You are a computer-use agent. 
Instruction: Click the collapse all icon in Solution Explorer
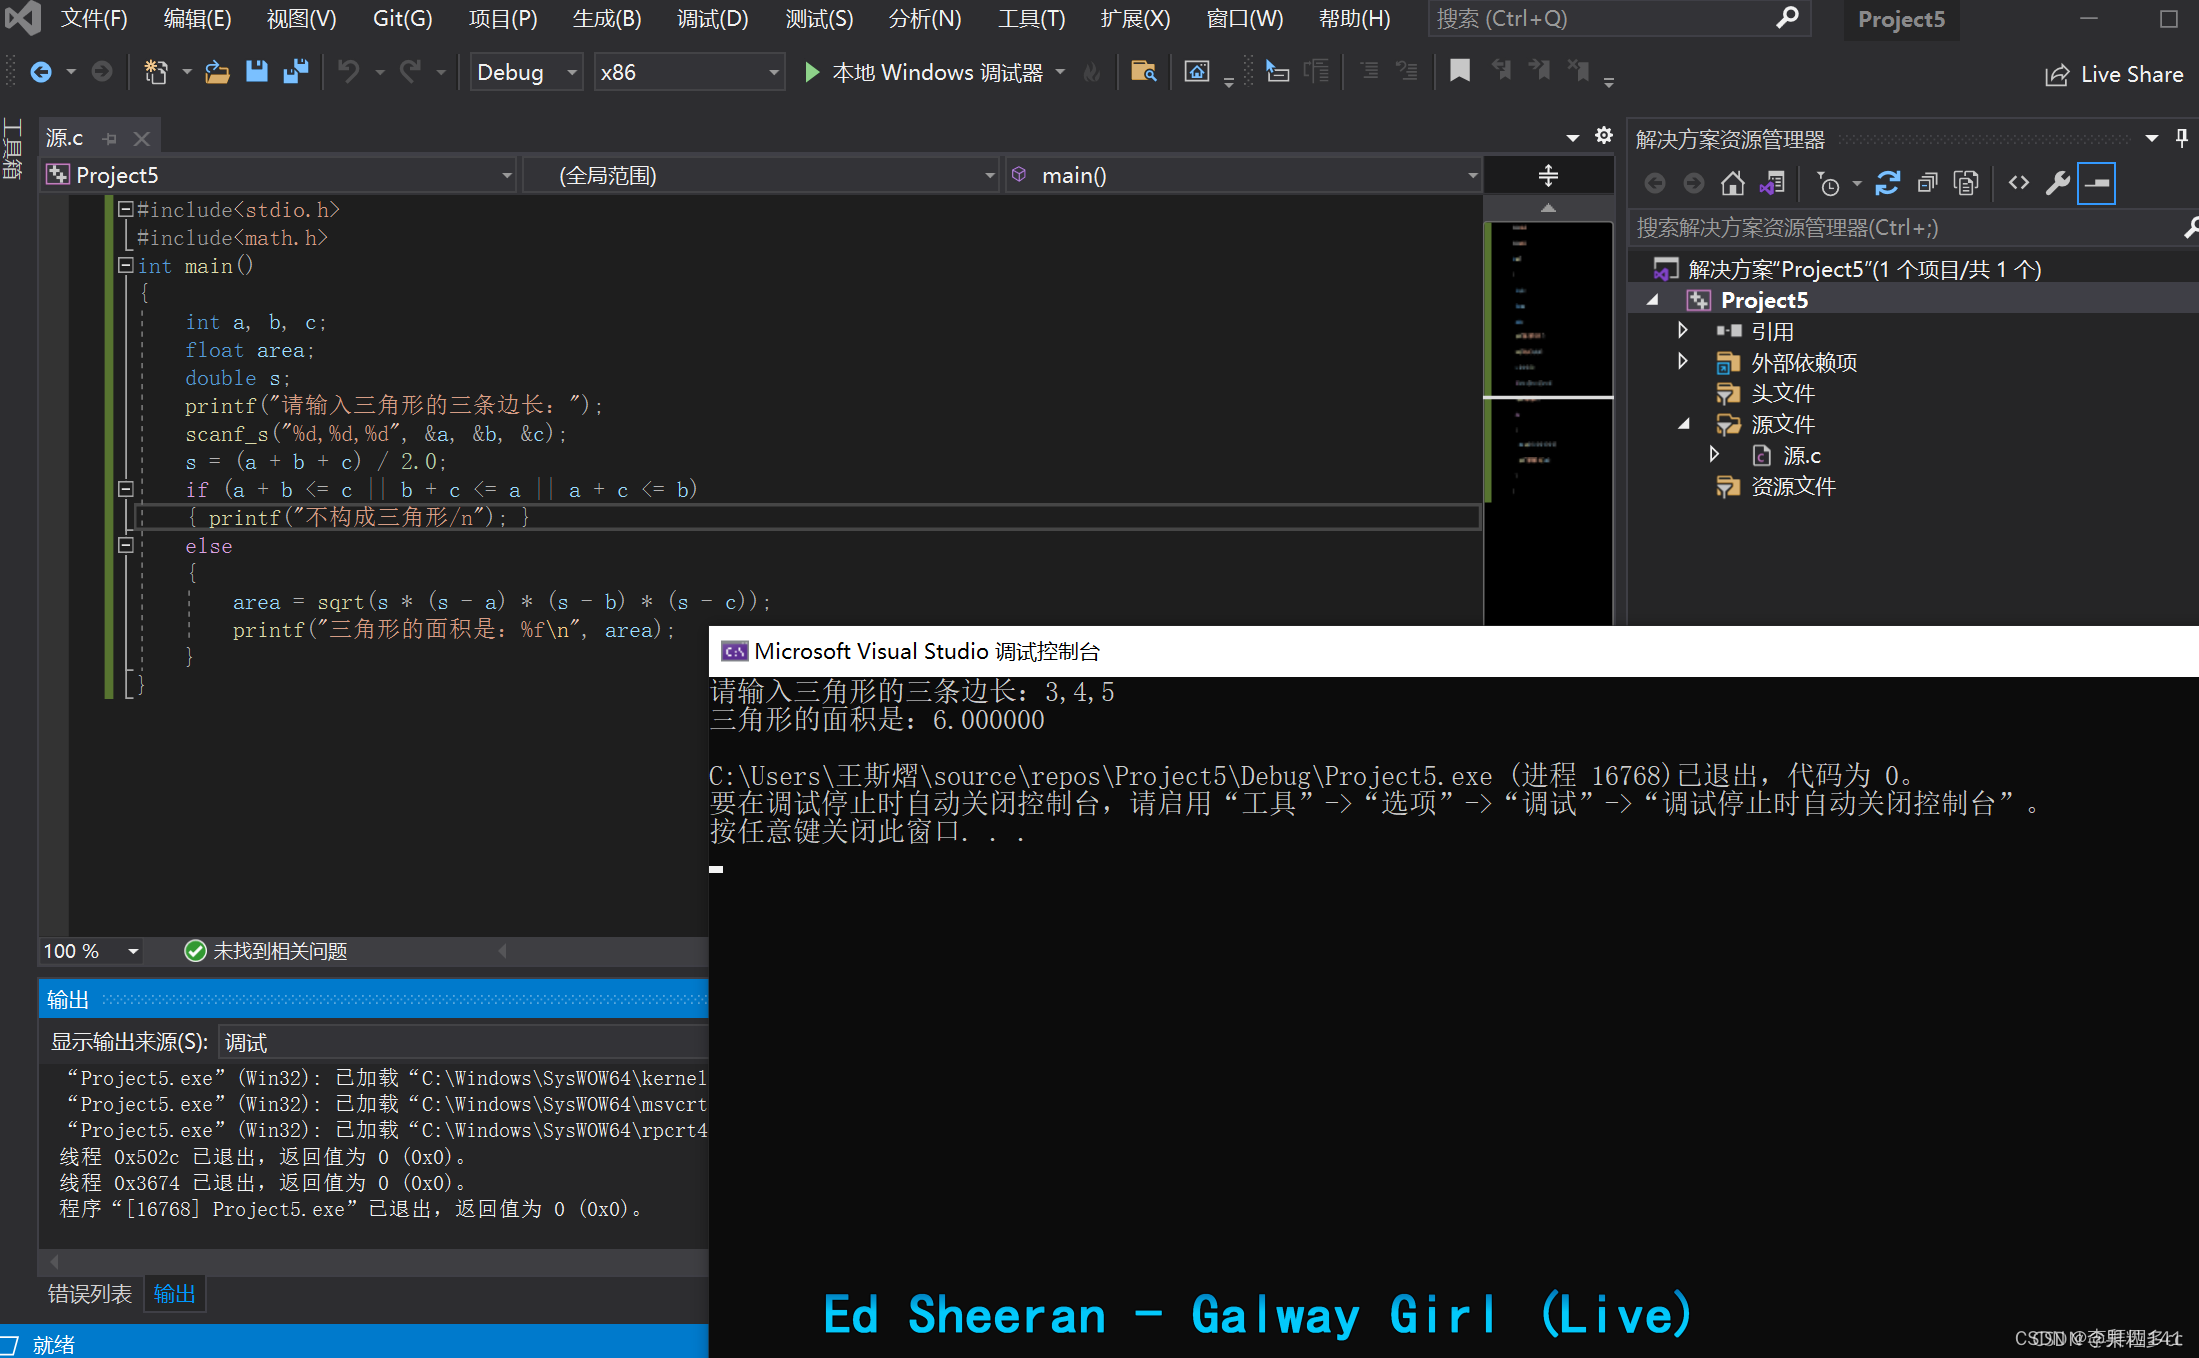coord(1927,183)
